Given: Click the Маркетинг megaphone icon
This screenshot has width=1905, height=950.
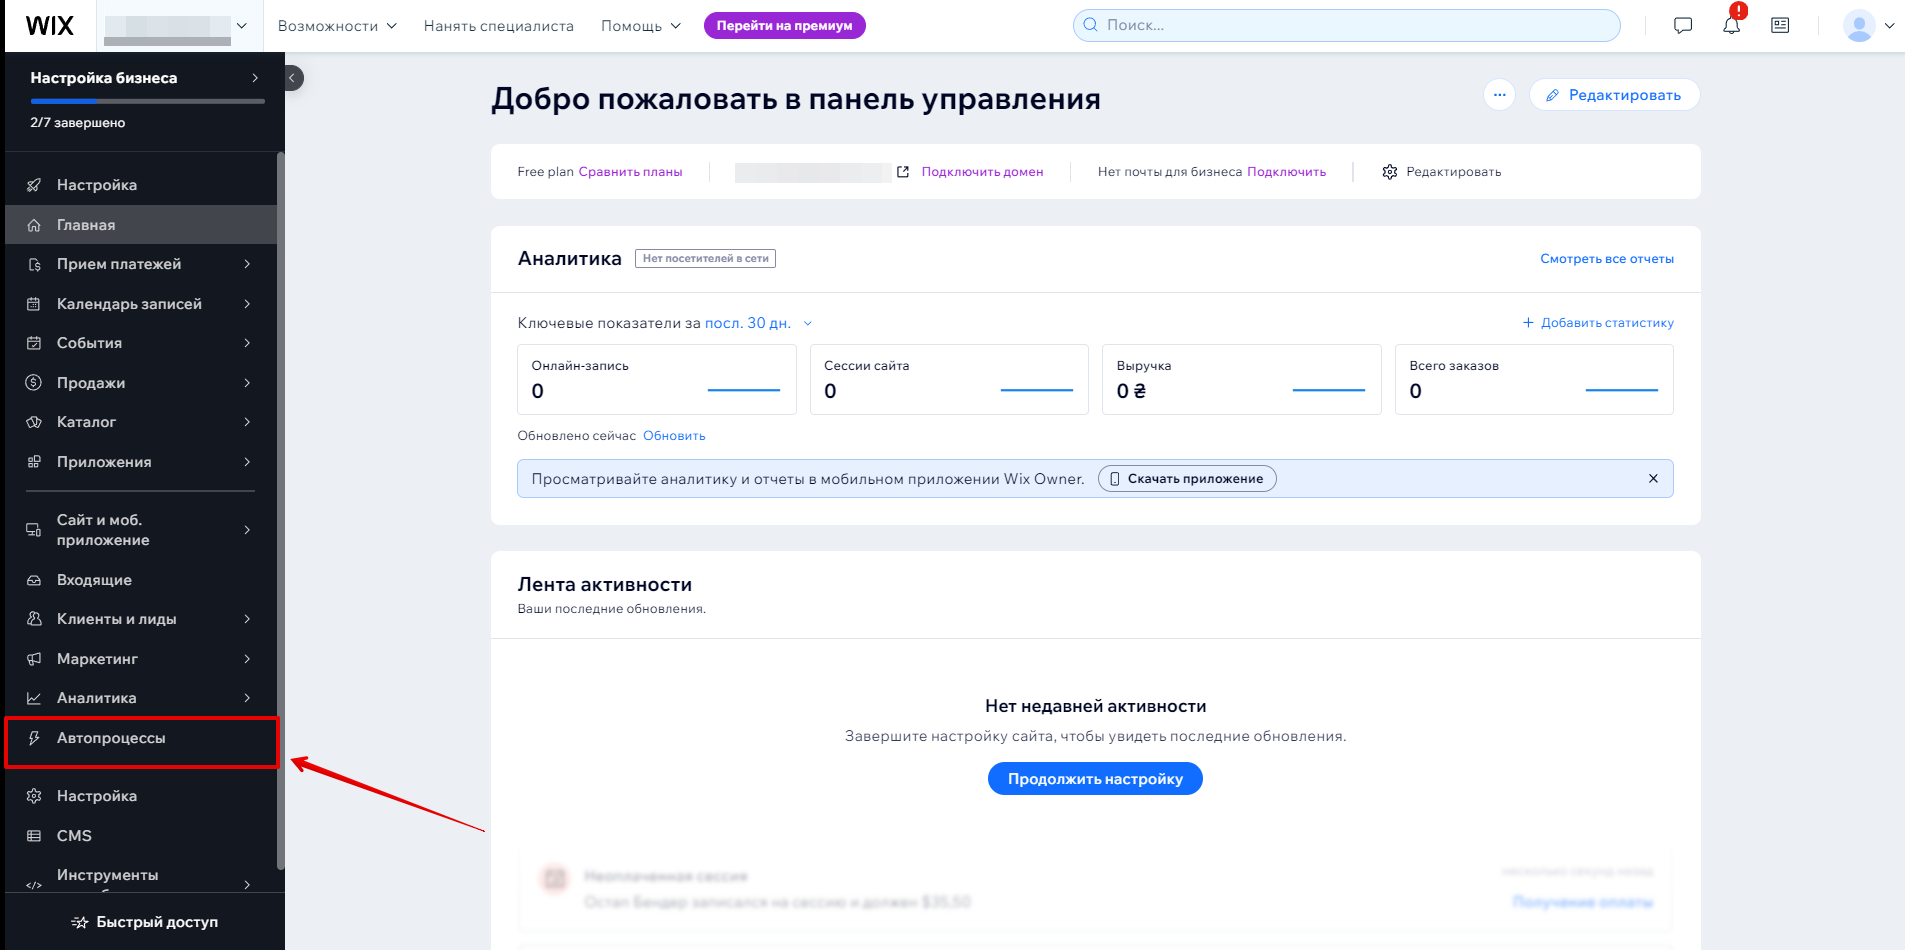Looking at the screenshot, I should click(x=34, y=659).
